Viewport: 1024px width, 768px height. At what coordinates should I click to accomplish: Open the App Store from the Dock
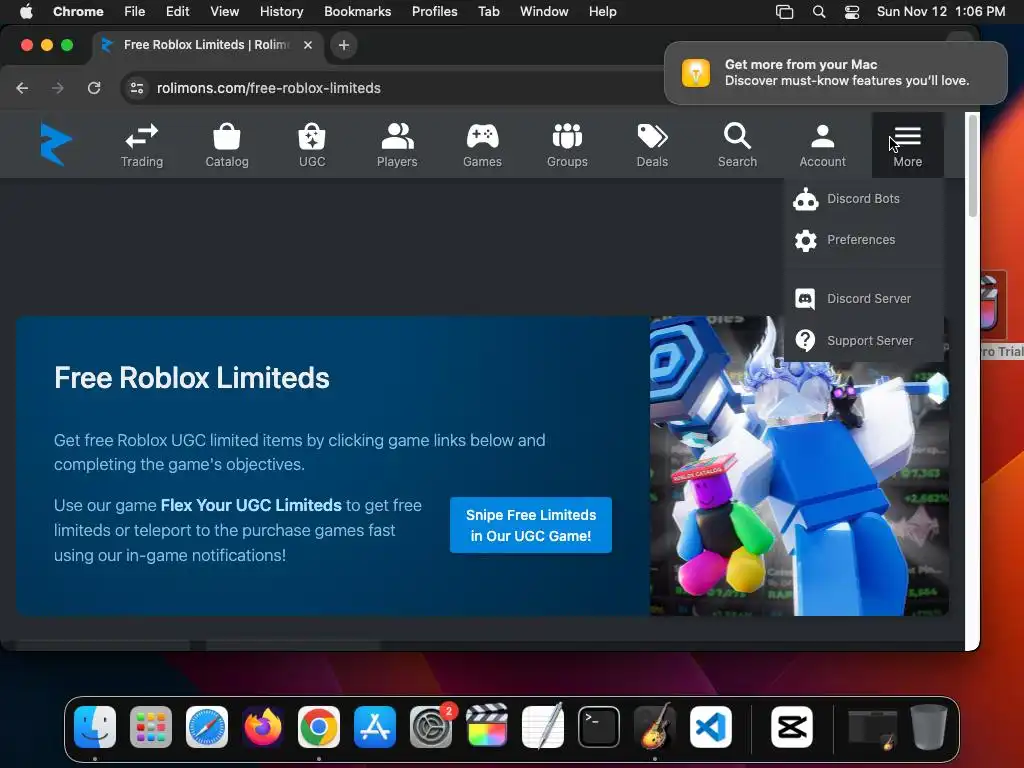point(375,727)
